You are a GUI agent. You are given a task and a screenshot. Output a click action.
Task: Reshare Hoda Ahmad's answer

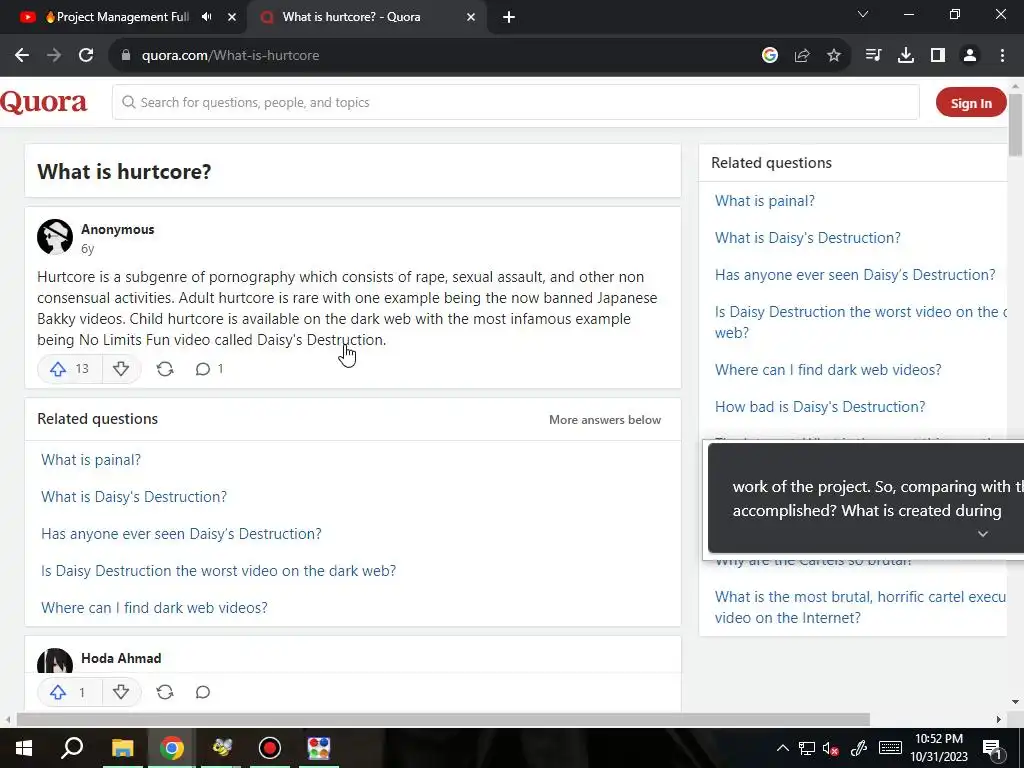click(x=165, y=692)
